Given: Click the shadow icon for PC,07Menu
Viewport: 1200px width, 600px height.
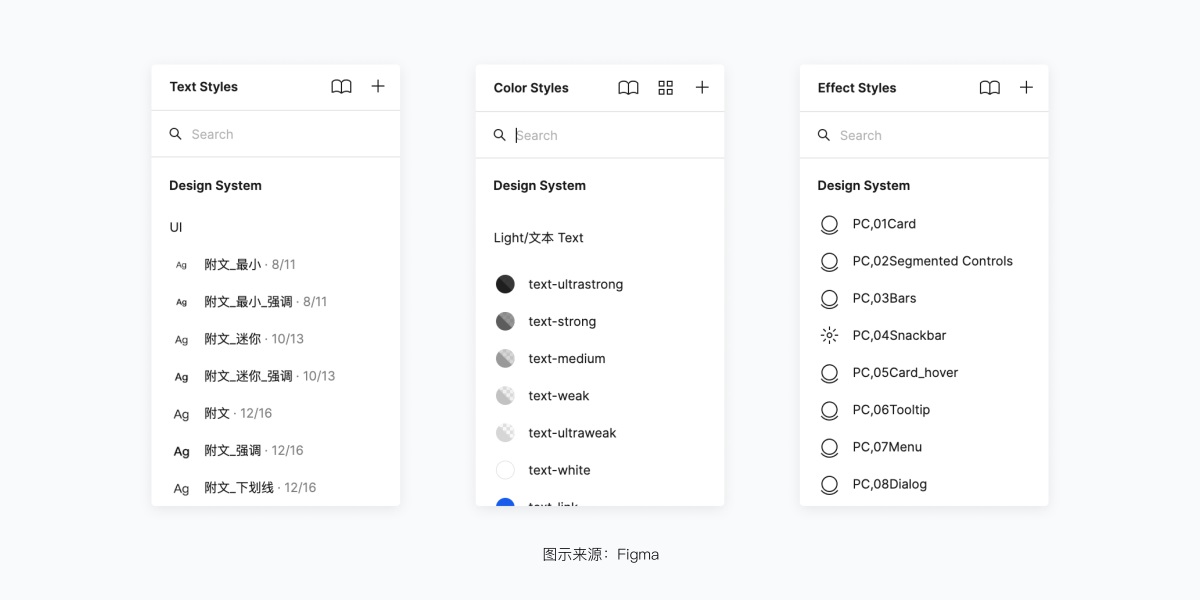Looking at the screenshot, I should coord(829,447).
